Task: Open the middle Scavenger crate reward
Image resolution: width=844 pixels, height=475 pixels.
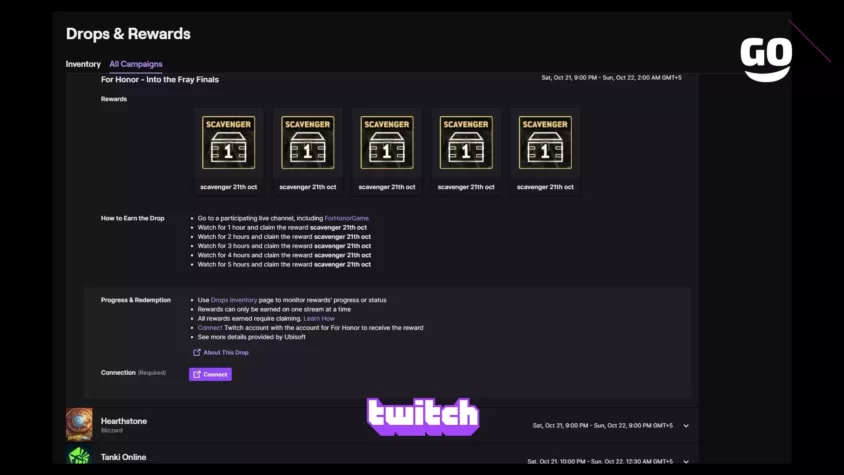Action: click(386, 143)
